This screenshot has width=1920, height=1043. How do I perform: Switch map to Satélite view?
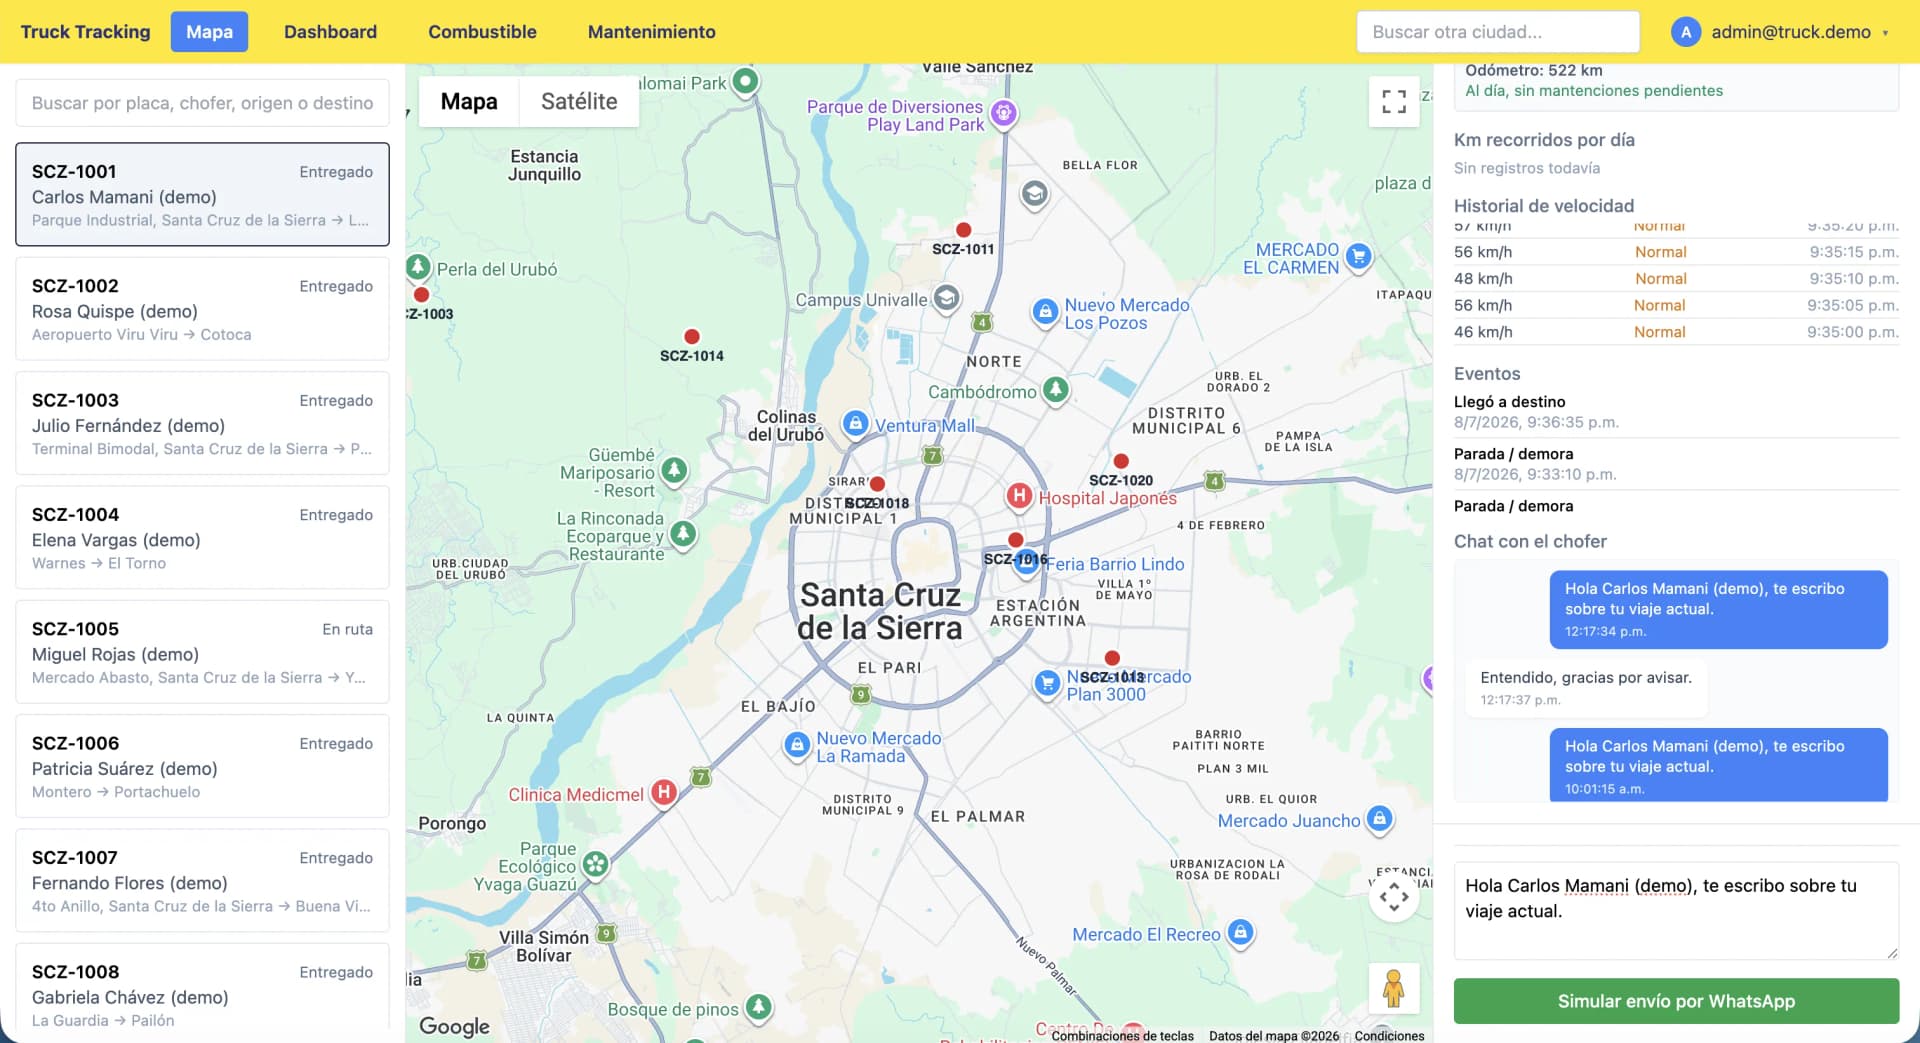579,101
